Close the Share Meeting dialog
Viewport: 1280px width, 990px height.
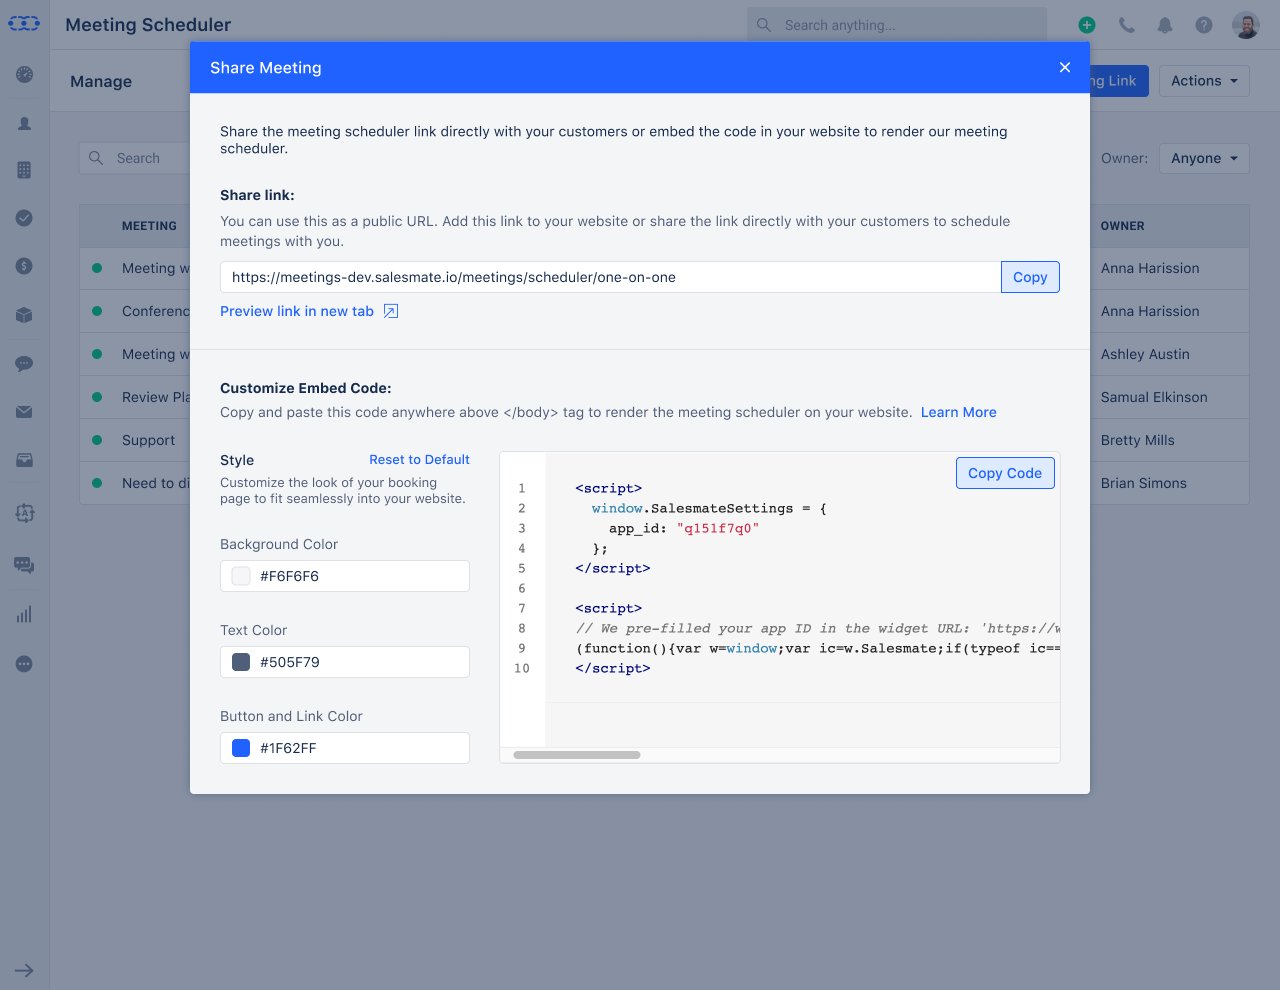coord(1065,67)
